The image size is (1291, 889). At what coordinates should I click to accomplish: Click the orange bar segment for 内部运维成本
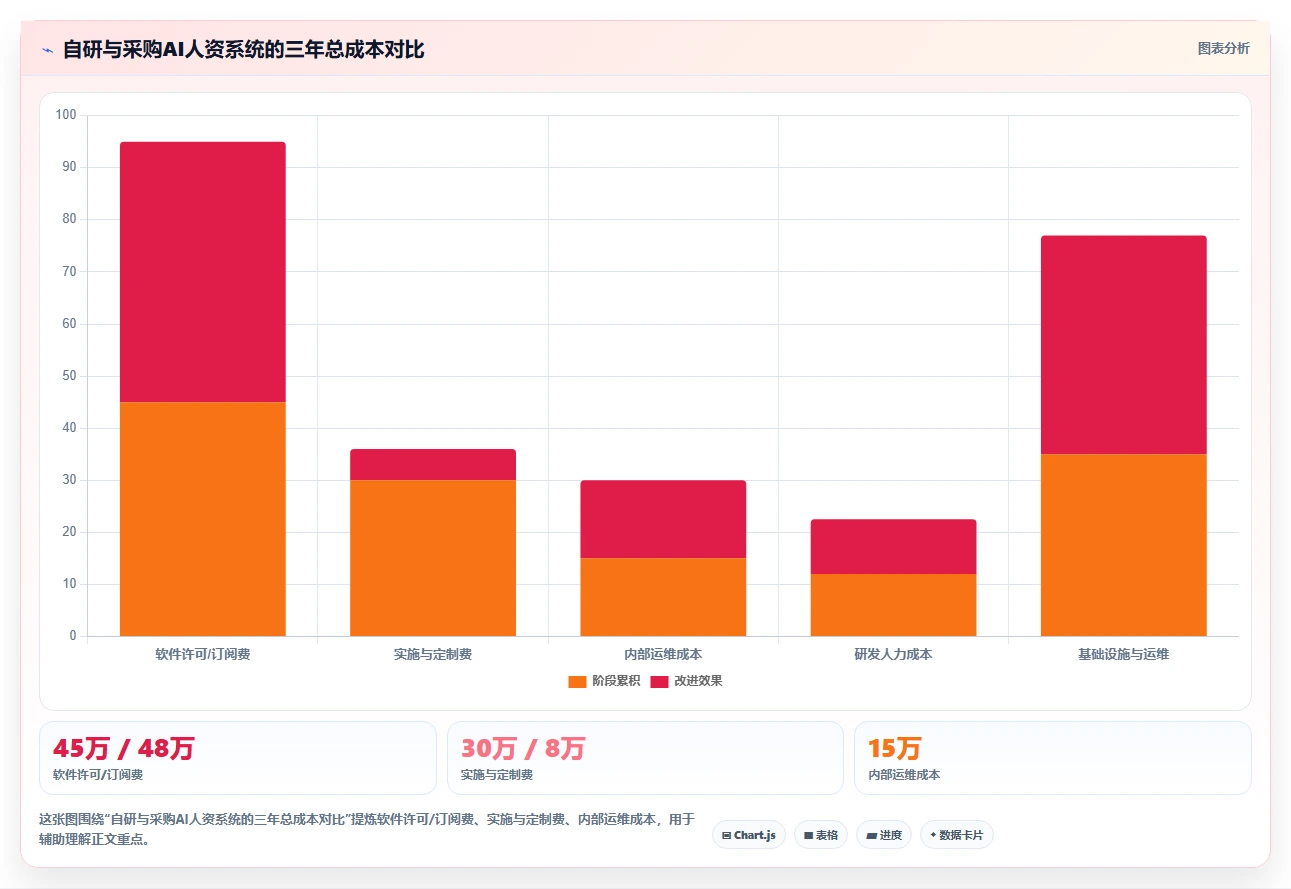pyautogui.click(x=663, y=597)
